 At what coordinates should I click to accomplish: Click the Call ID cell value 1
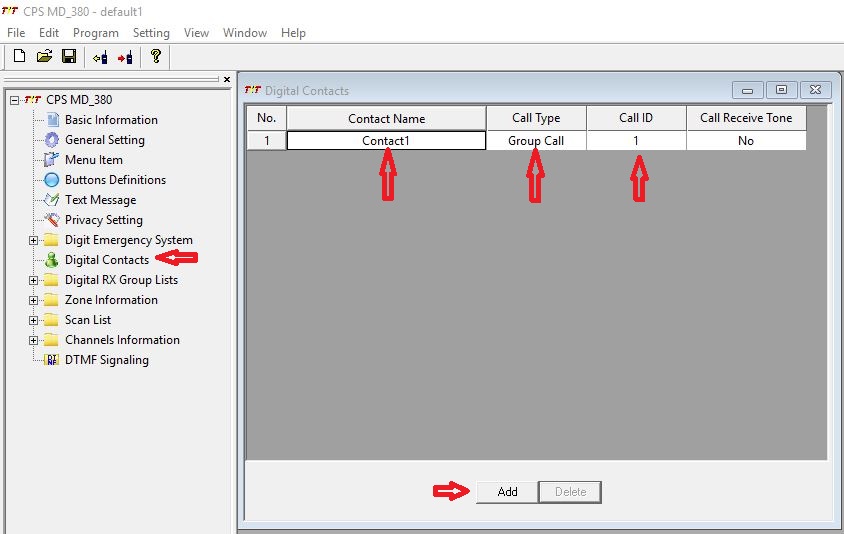636,140
